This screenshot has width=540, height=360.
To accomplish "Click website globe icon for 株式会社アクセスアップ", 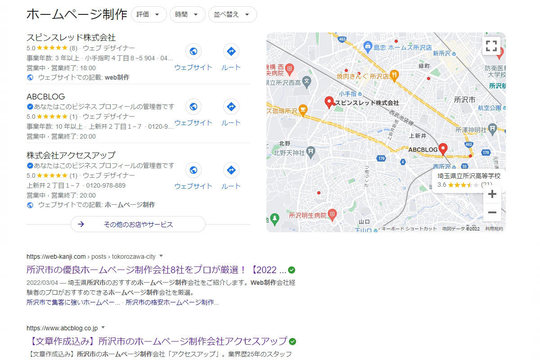I will [194, 170].
